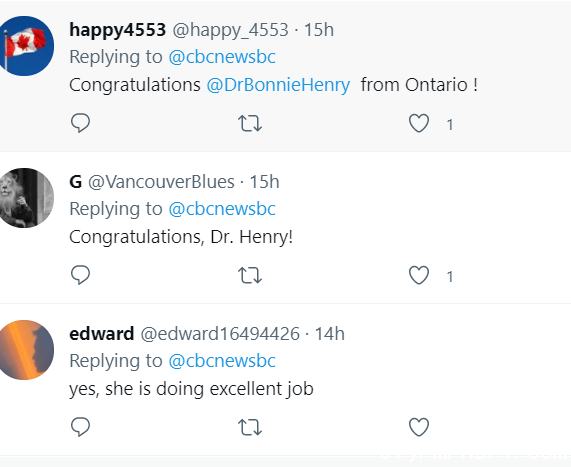Viewport: 571px width, 467px height.
Task: Open the lion profile picture of G
Action: click(x=25, y=198)
